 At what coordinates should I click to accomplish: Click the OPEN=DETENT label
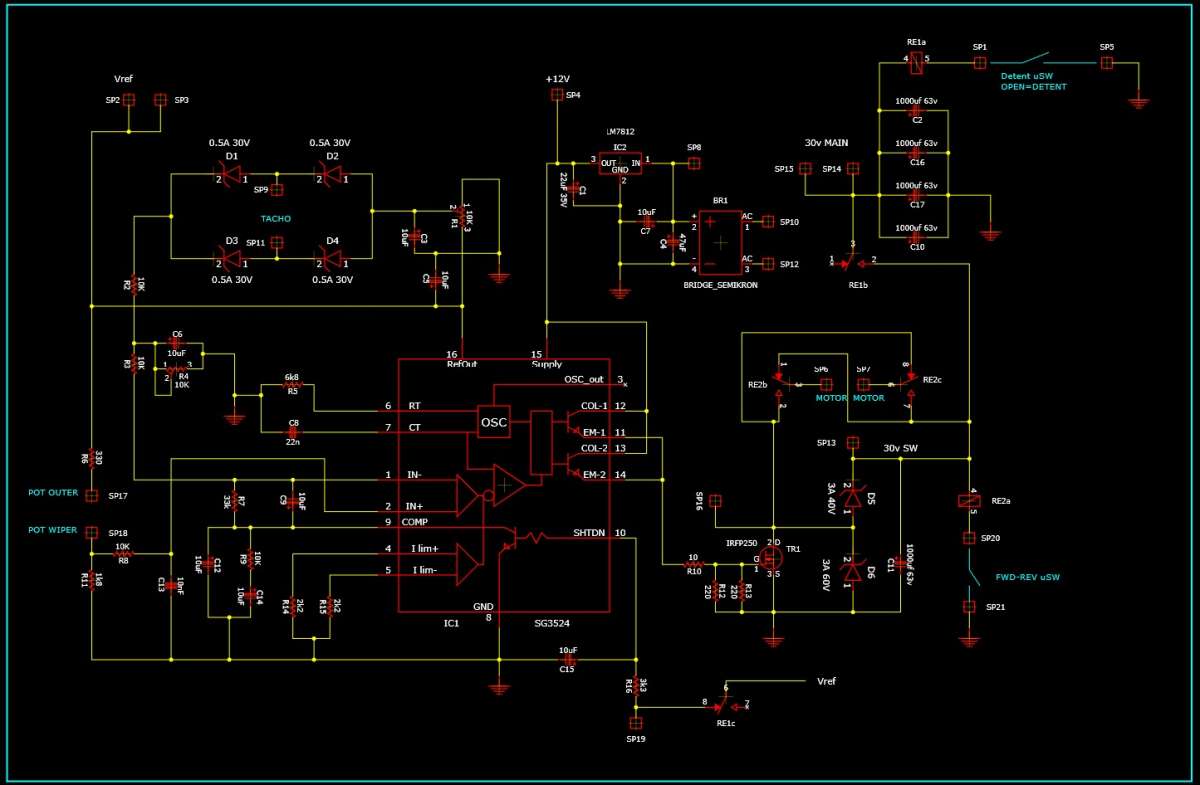[1033, 87]
